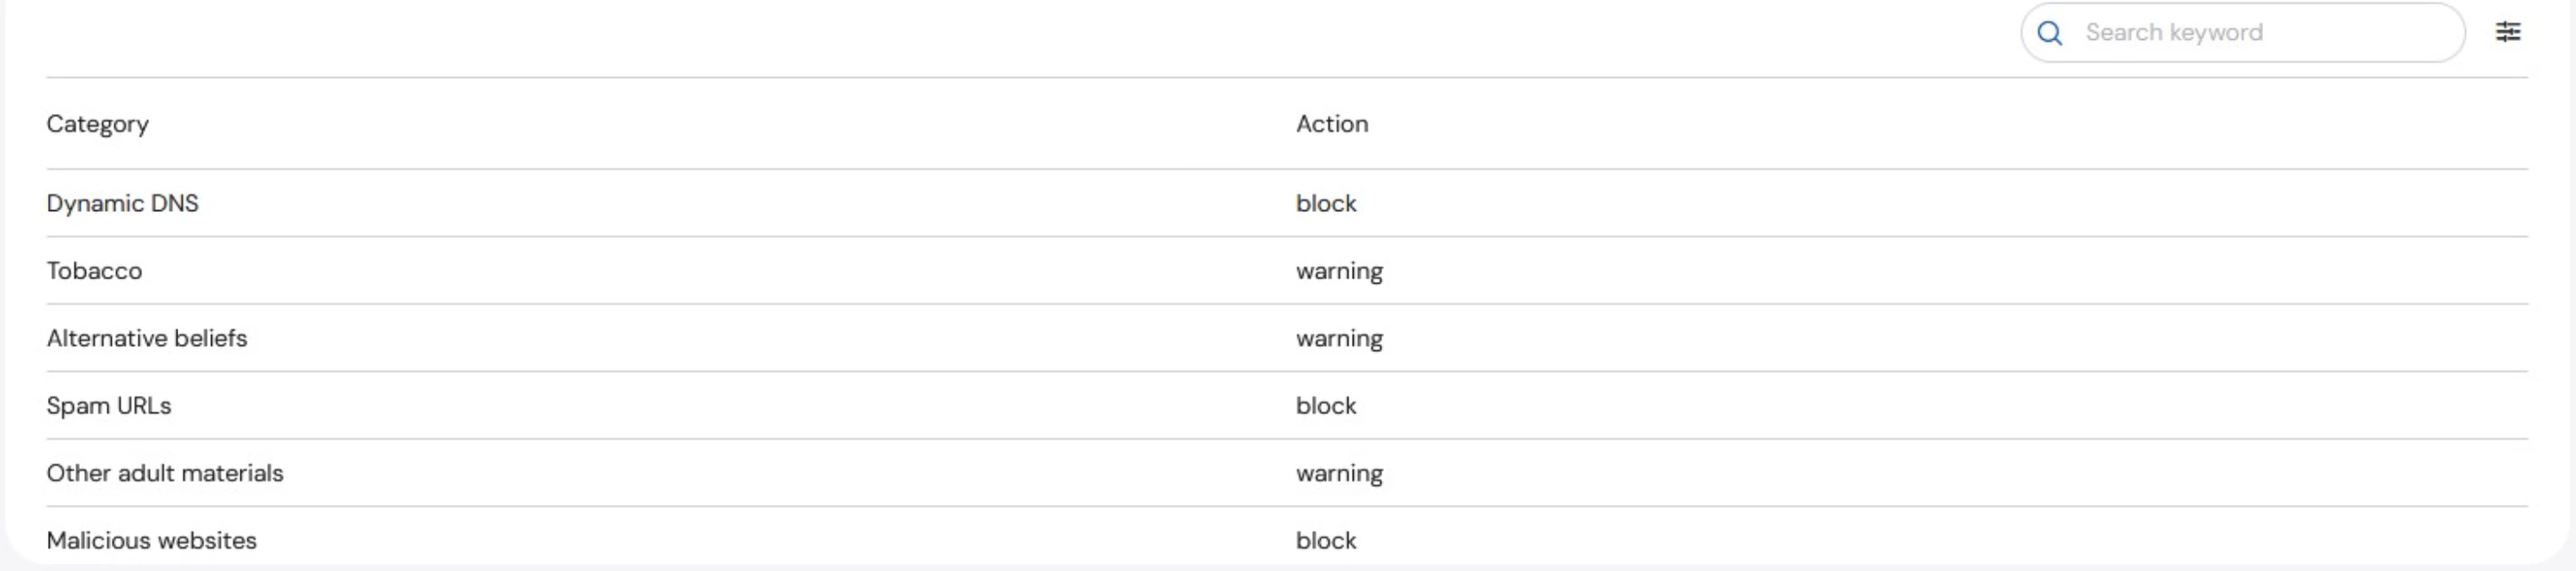
Task: Click block action for Malicious websites
Action: [1325, 540]
